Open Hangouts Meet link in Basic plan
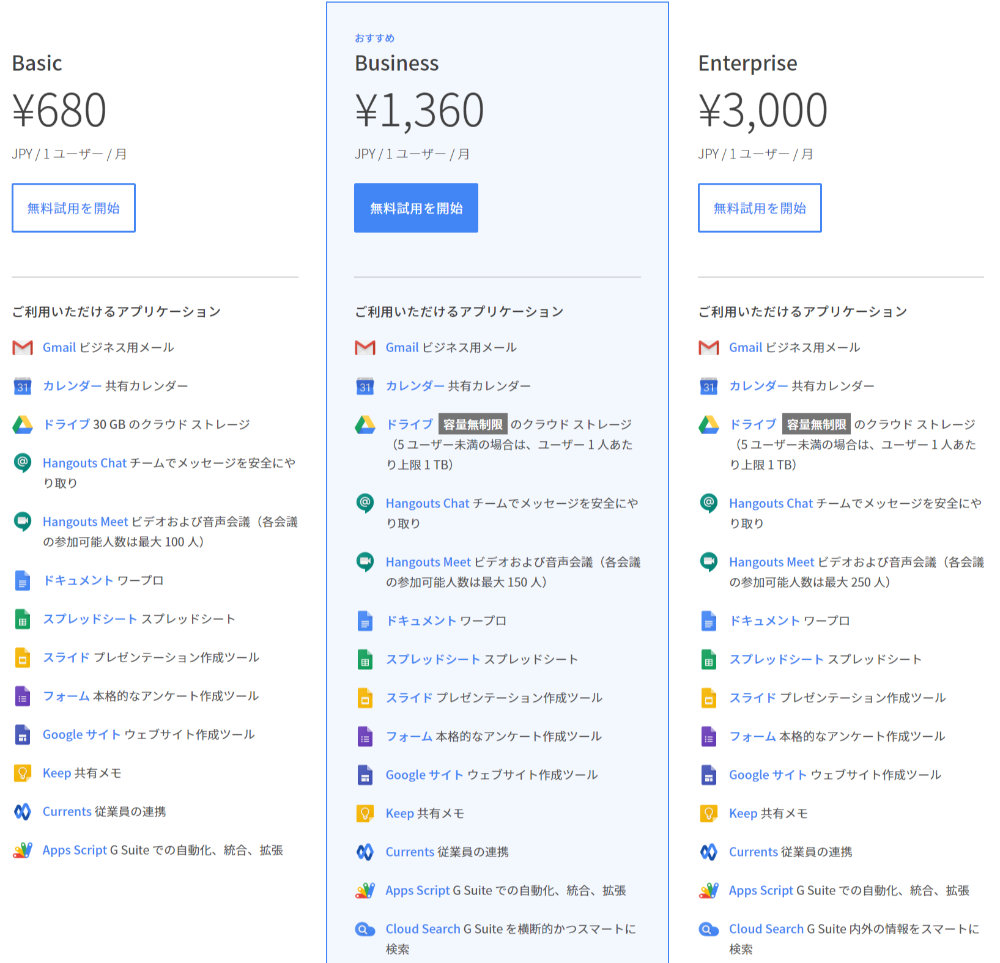 click(x=85, y=522)
